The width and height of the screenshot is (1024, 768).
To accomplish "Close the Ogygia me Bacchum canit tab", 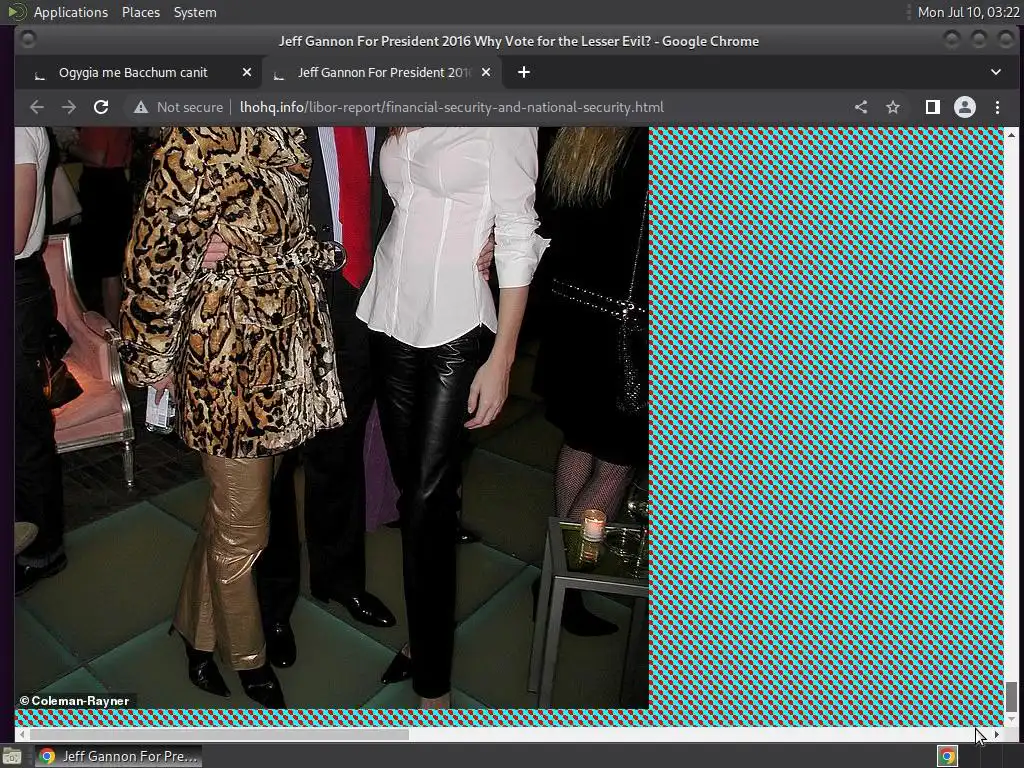I will pyautogui.click(x=247, y=72).
